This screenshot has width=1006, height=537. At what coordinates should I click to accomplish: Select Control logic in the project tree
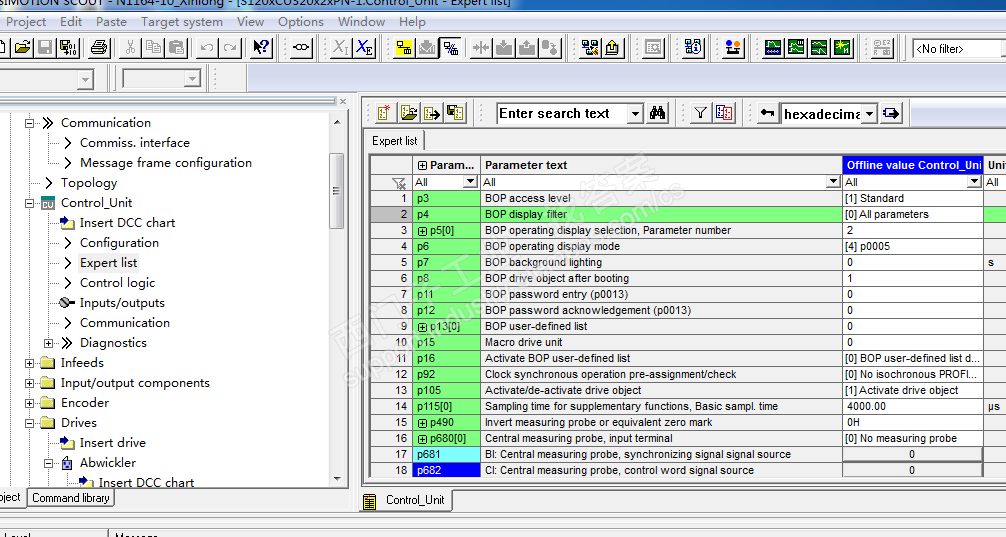pyautogui.click(x=117, y=283)
